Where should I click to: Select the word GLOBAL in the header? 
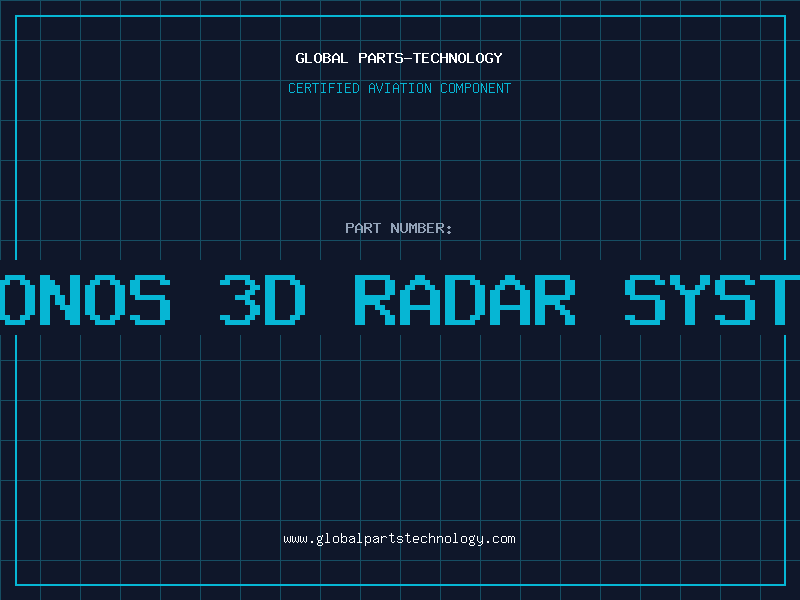tap(322, 58)
